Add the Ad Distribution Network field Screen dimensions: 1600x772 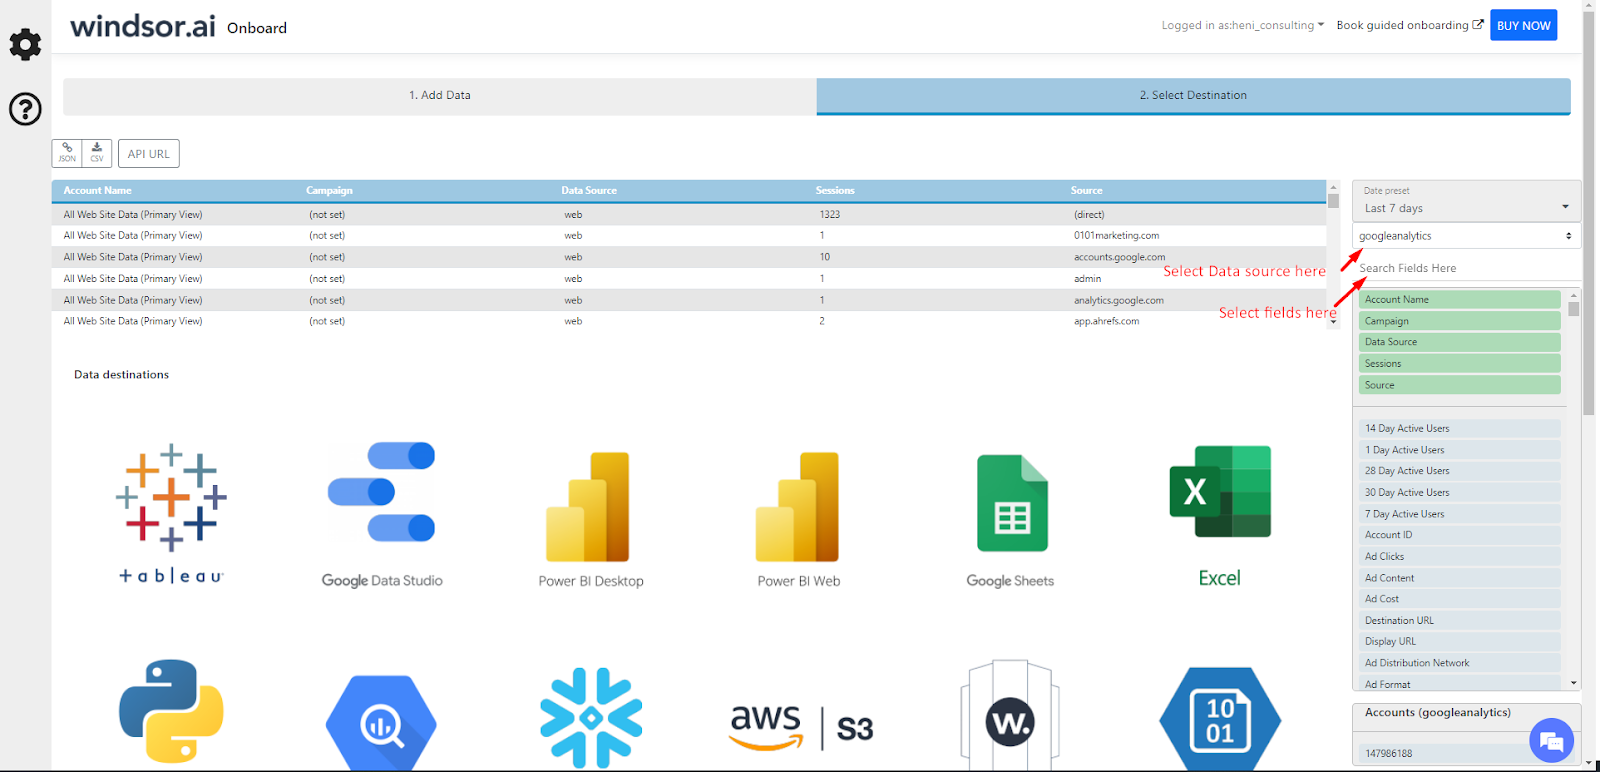click(x=1460, y=663)
